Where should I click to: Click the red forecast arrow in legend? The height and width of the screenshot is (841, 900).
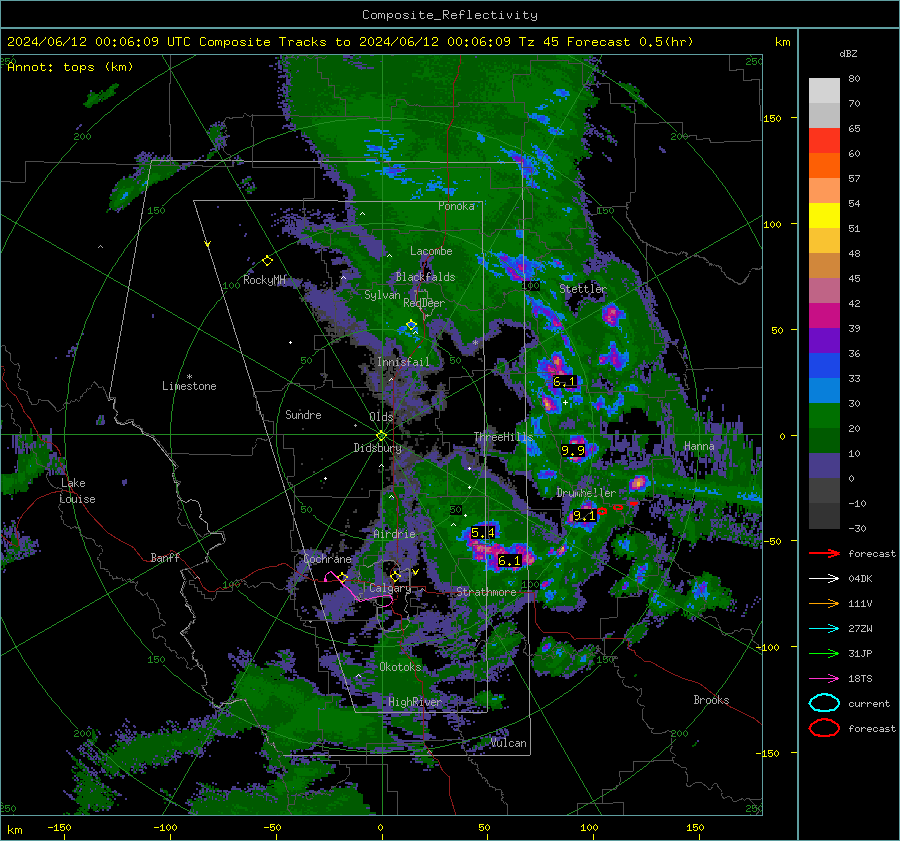[x=824, y=553]
